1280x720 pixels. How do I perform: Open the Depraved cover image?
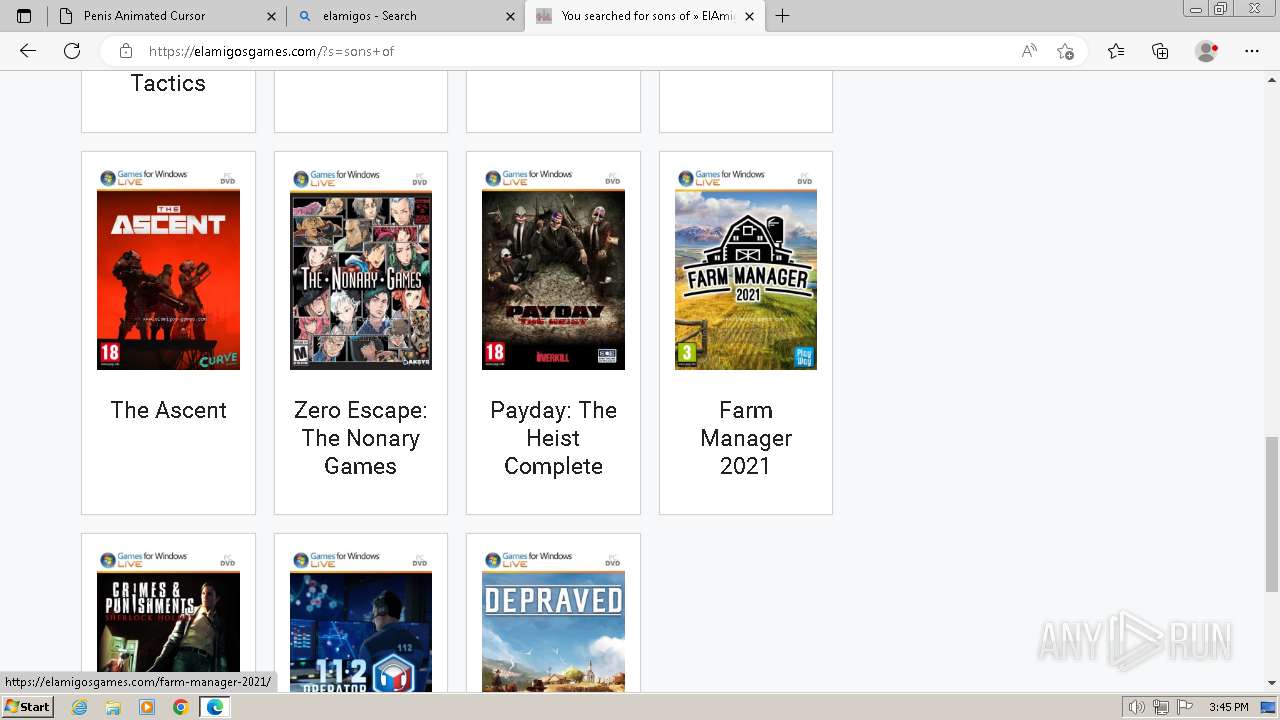pos(553,620)
